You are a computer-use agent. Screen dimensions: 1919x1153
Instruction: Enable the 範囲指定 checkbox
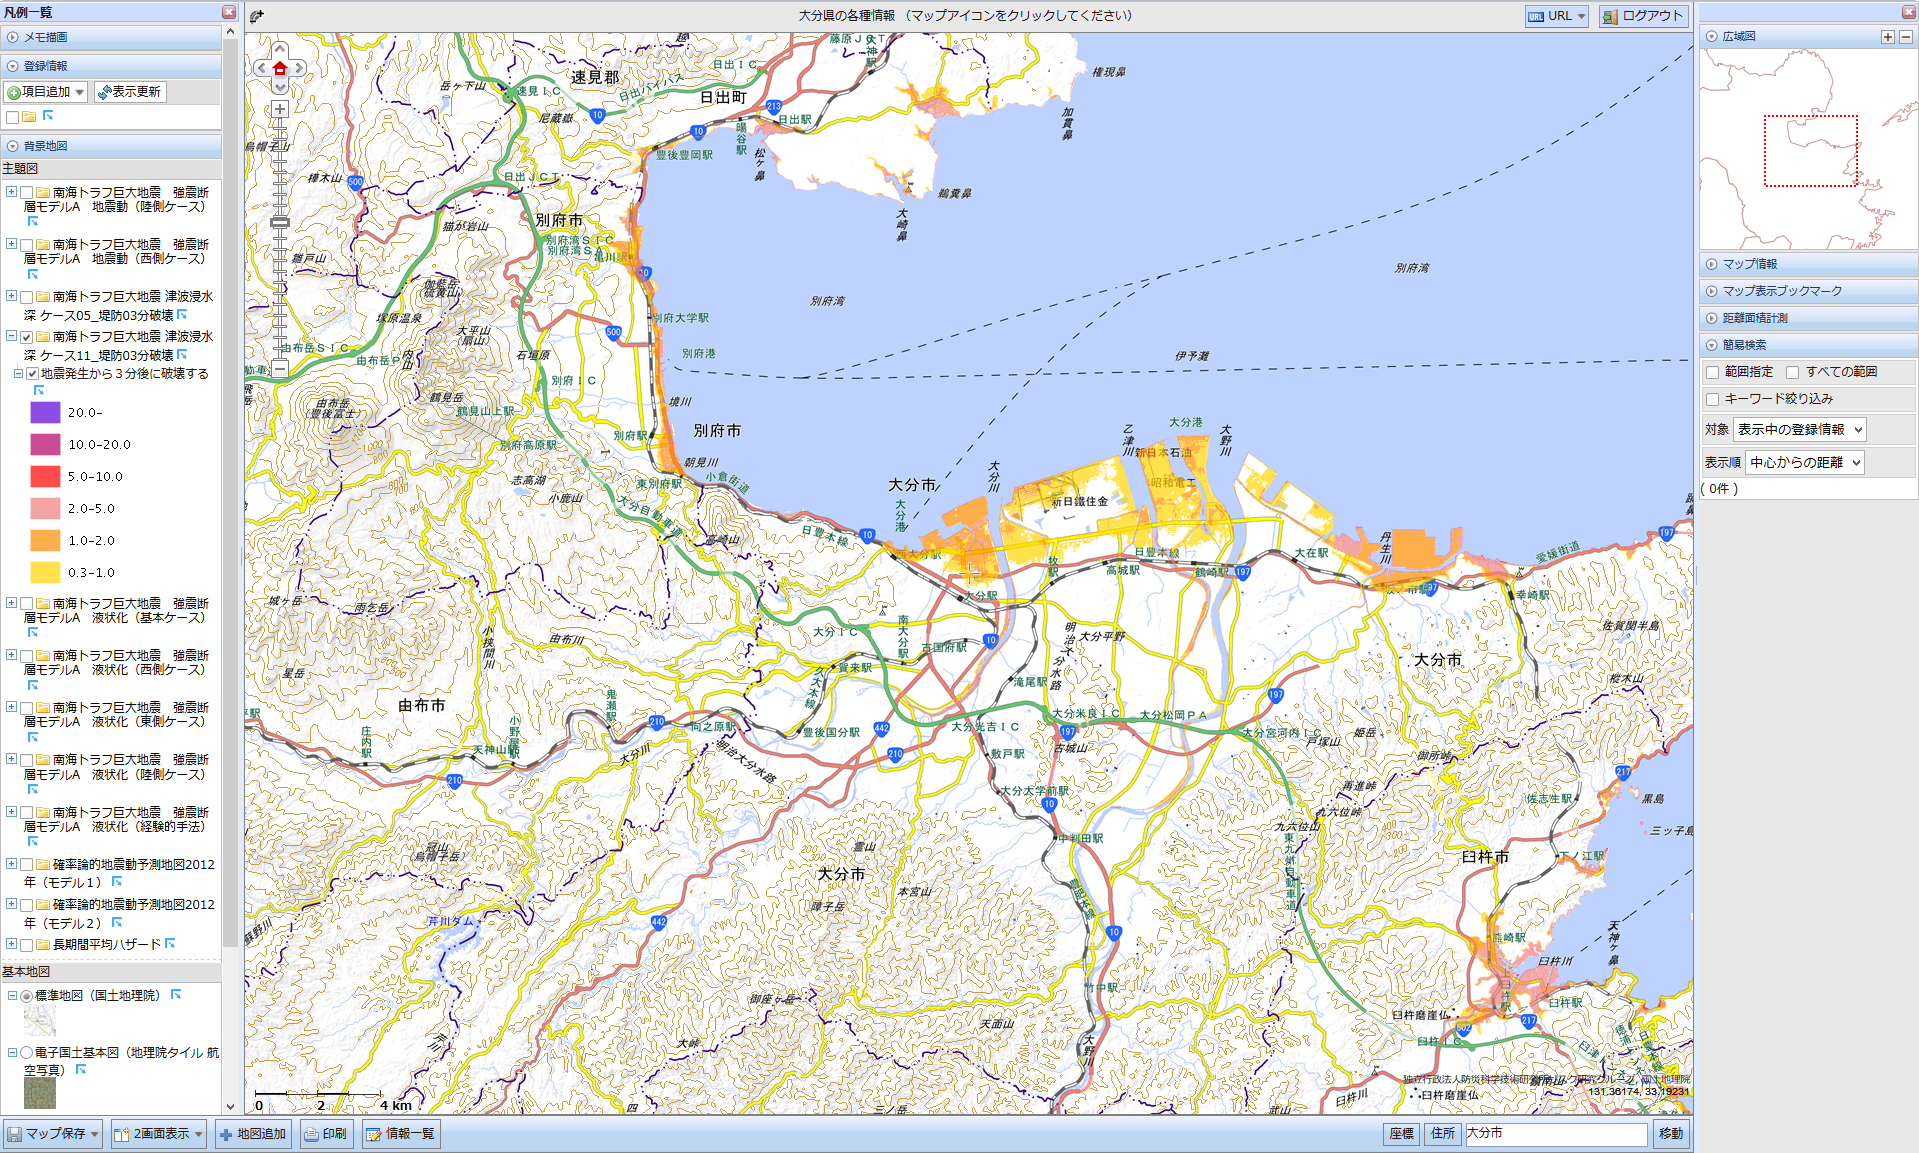click(1713, 372)
